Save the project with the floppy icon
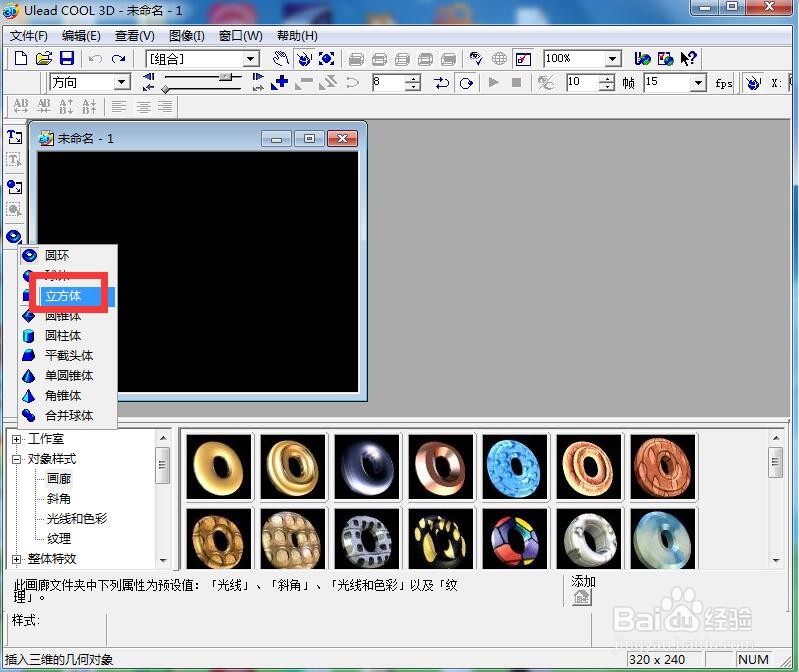The image size is (799, 672). 67,59
